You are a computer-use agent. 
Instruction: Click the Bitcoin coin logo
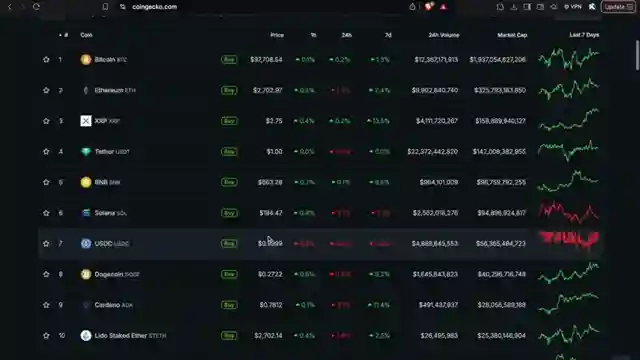click(86, 60)
